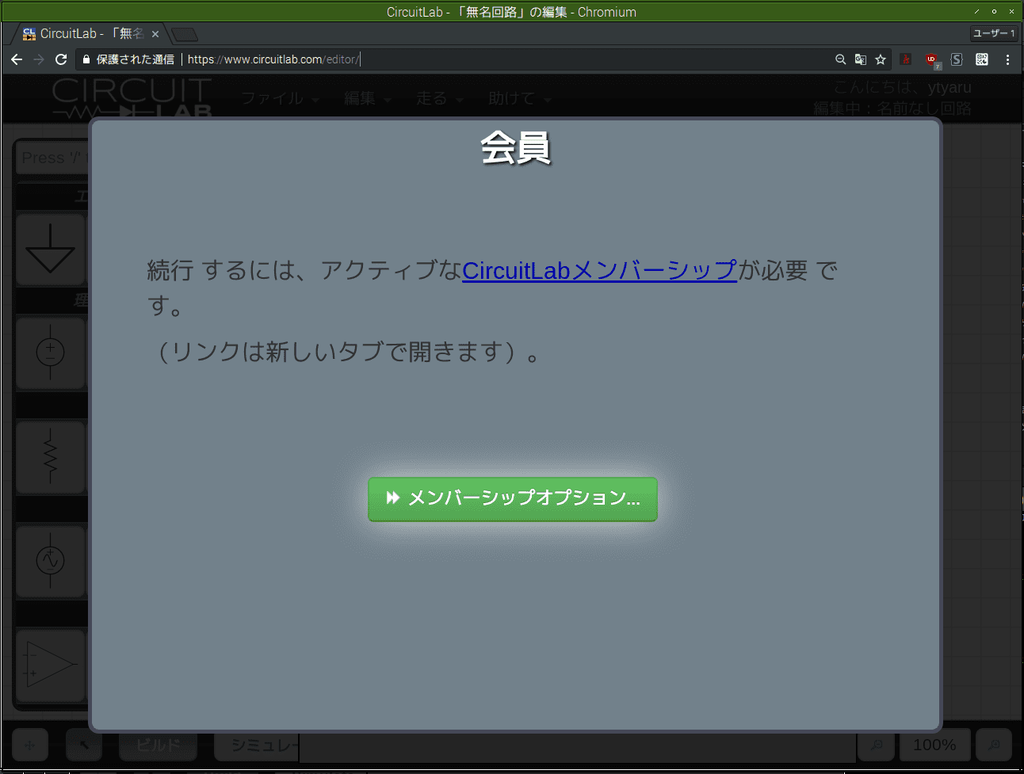Select the AC sine source component
Screen dimensions: 1024x774
click(51, 561)
